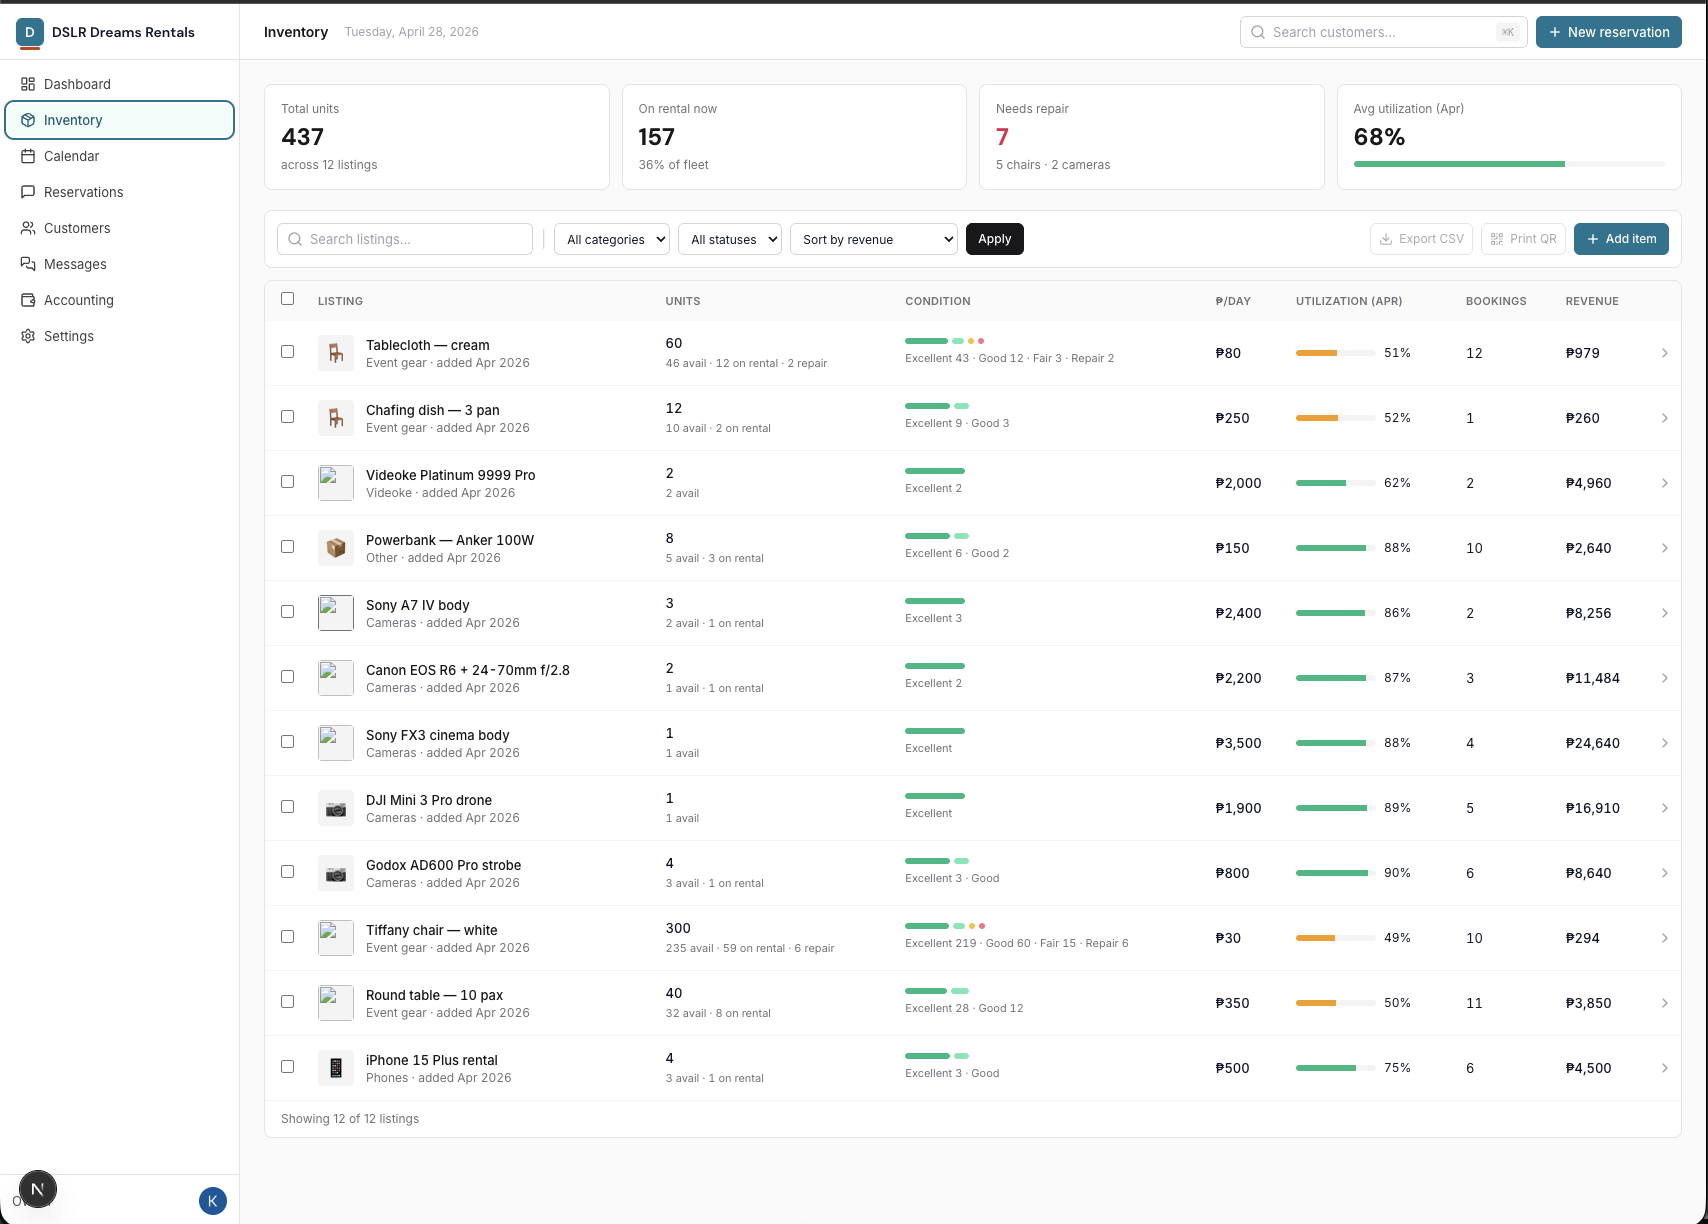Open the All statuses filter dropdown
Screen dimensions: 1708x1224
pos(729,239)
